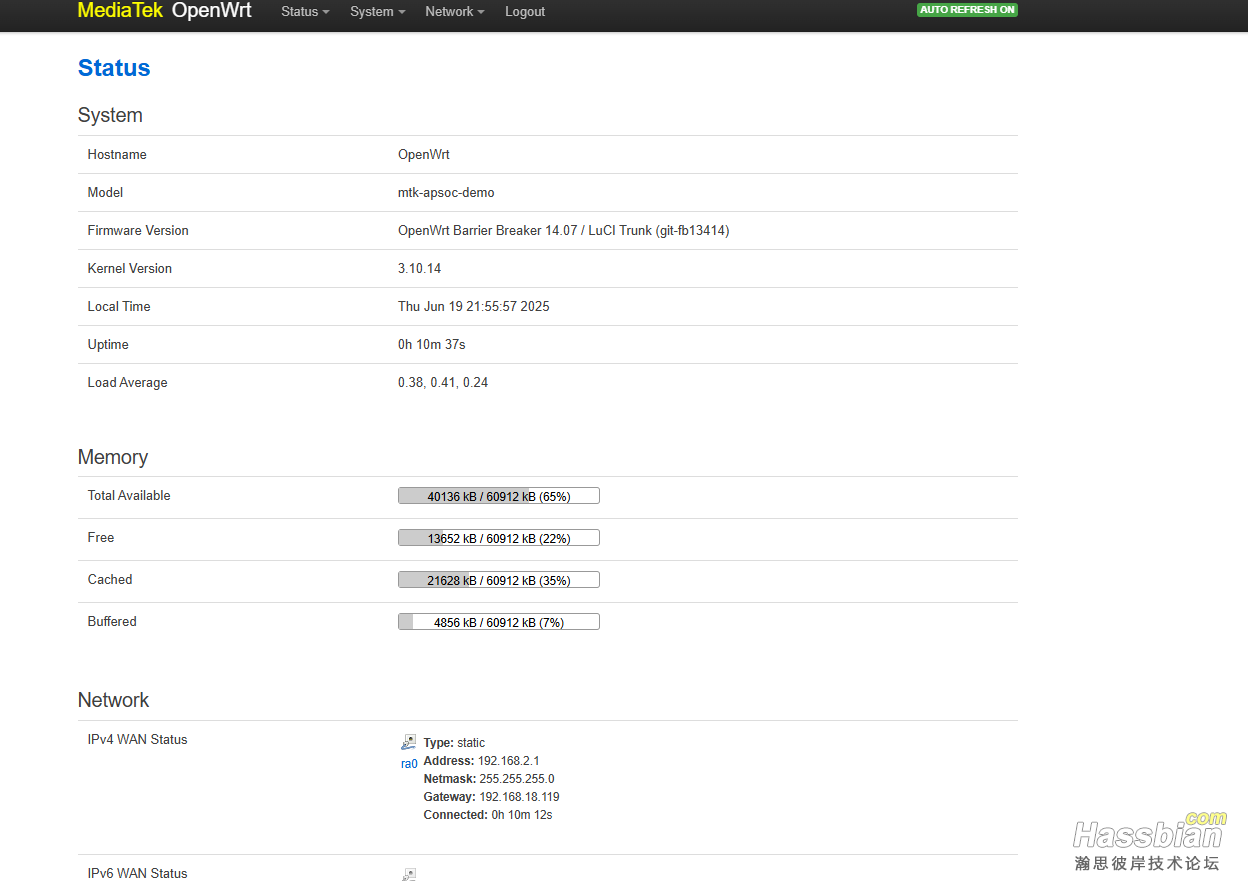Click the Total Available label
This screenshot has width=1248, height=881.
(129, 496)
